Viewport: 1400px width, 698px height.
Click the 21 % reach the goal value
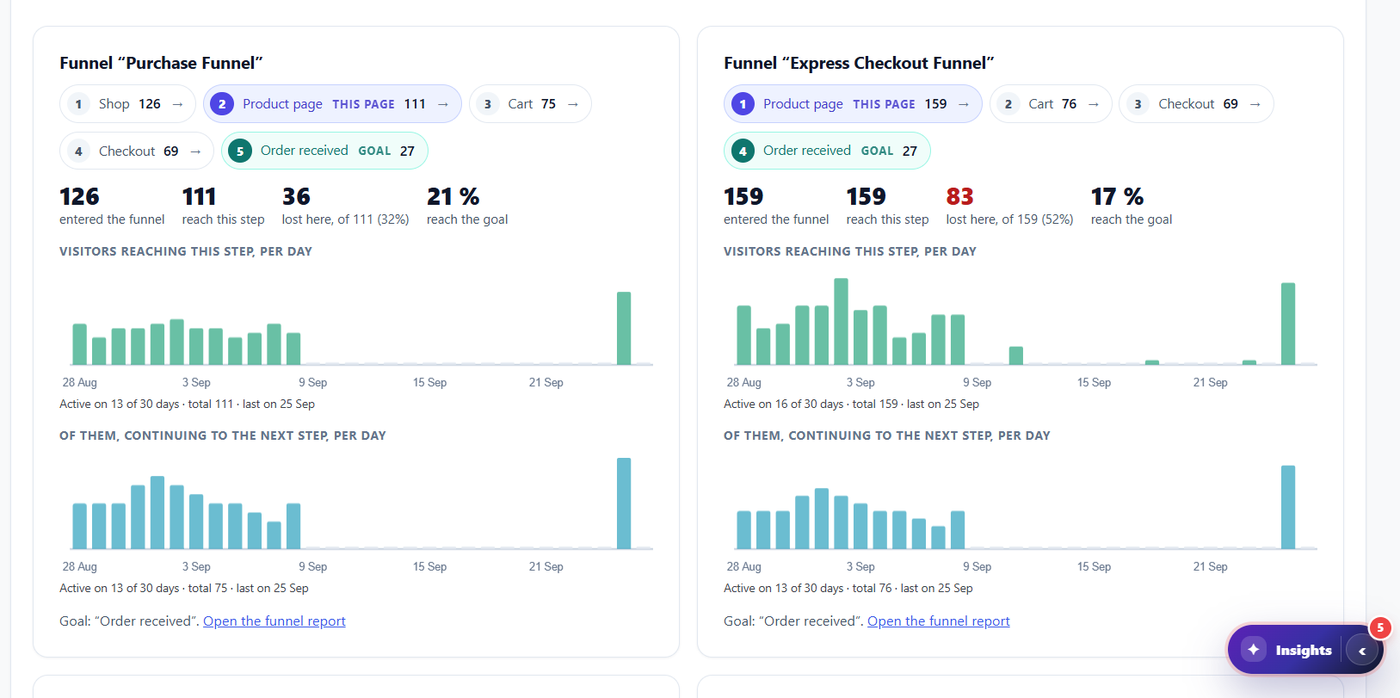click(x=453, y=196)
